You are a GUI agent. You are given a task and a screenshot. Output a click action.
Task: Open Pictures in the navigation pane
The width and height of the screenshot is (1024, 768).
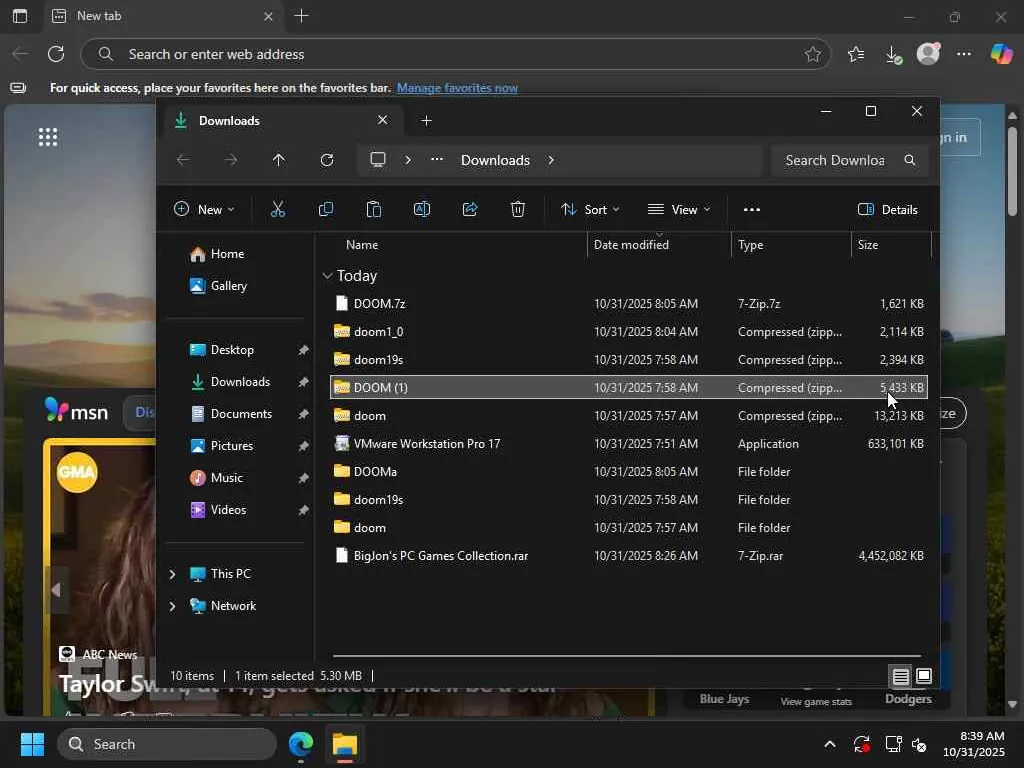coord(231,446)
